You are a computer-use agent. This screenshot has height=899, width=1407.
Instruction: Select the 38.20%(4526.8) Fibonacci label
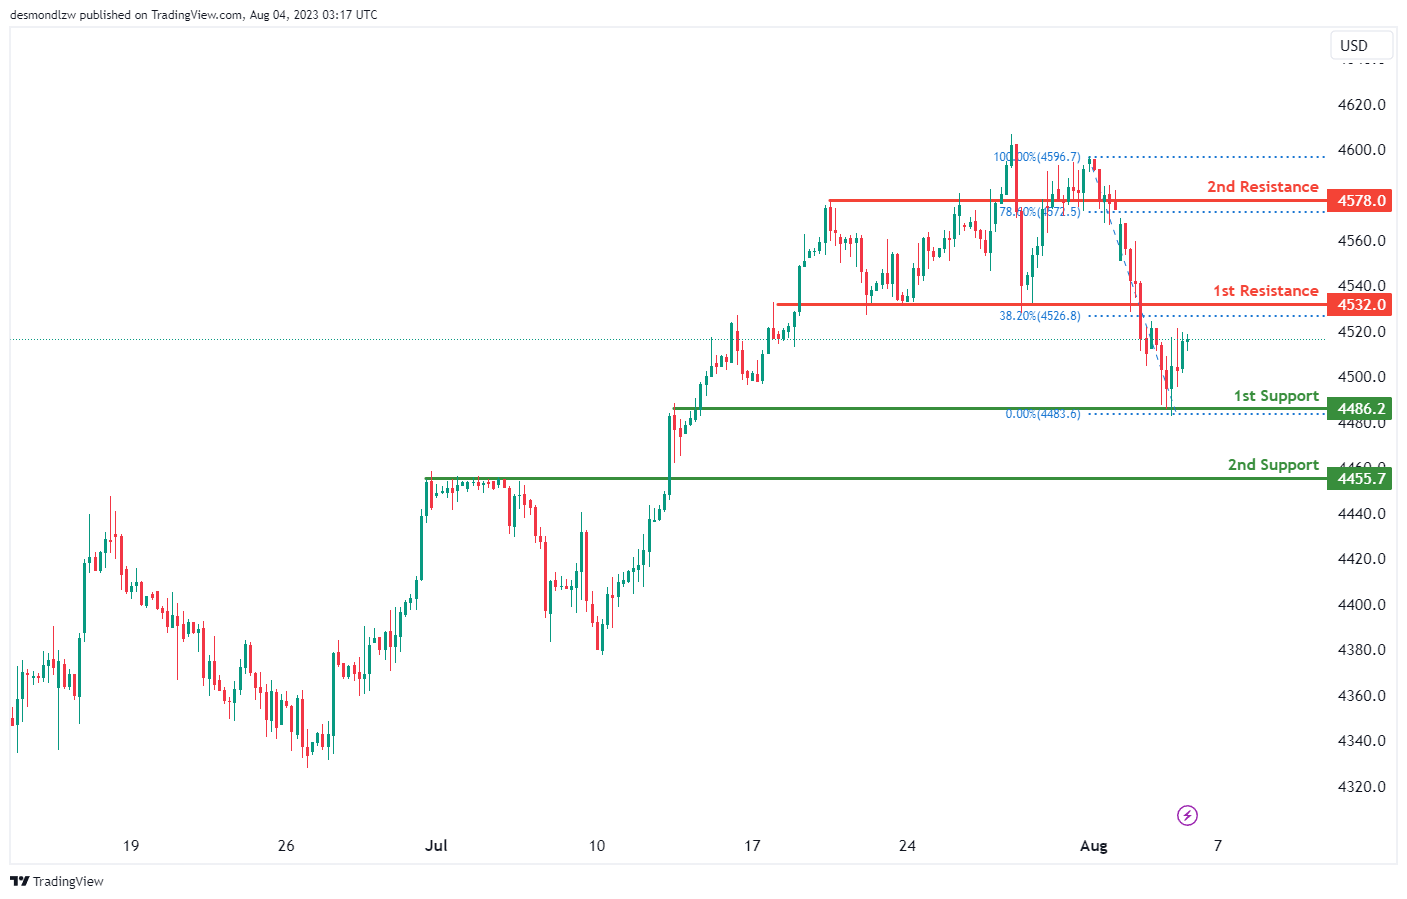1039,316
